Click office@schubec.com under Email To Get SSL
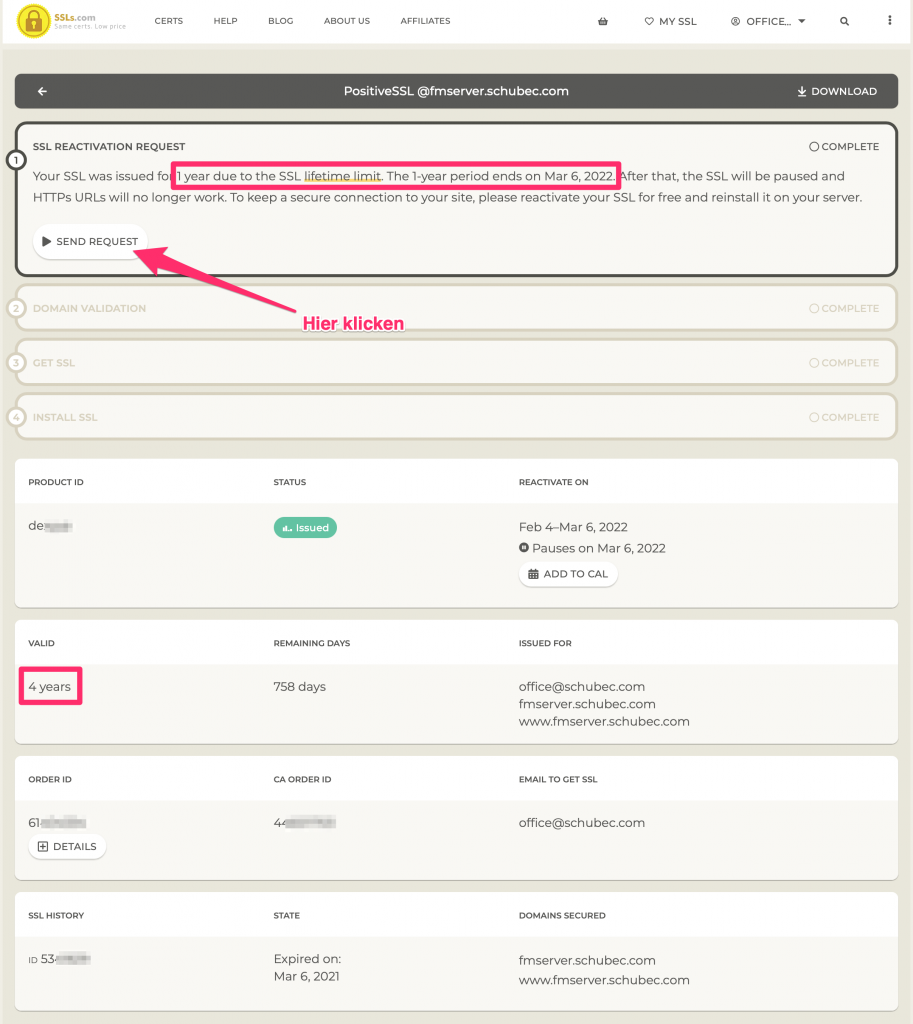Viewport: 913px width, 1024px height. pos(582,823)
